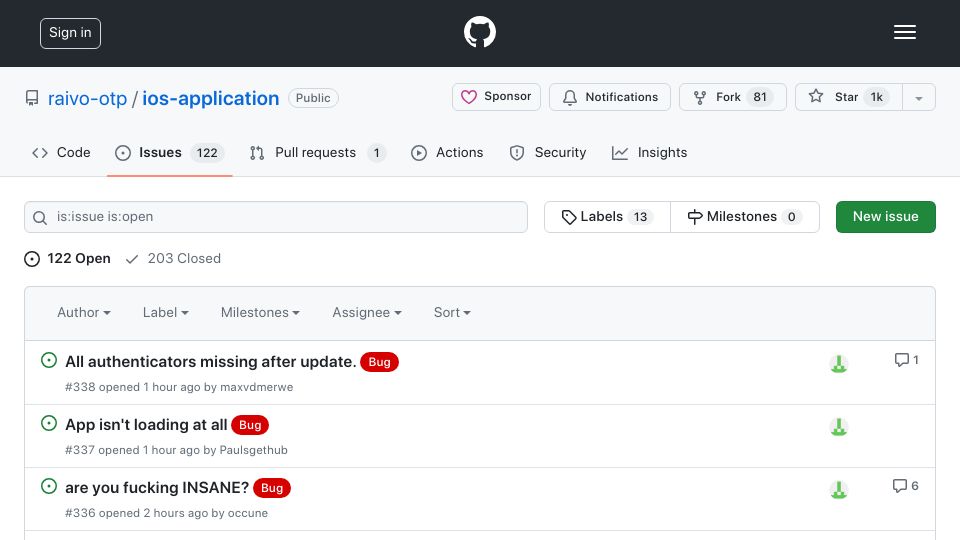The height and width of the screenshot is (540, 960).
Task: Click the open-issue status icon for #338
Action: tap(49, 360)
